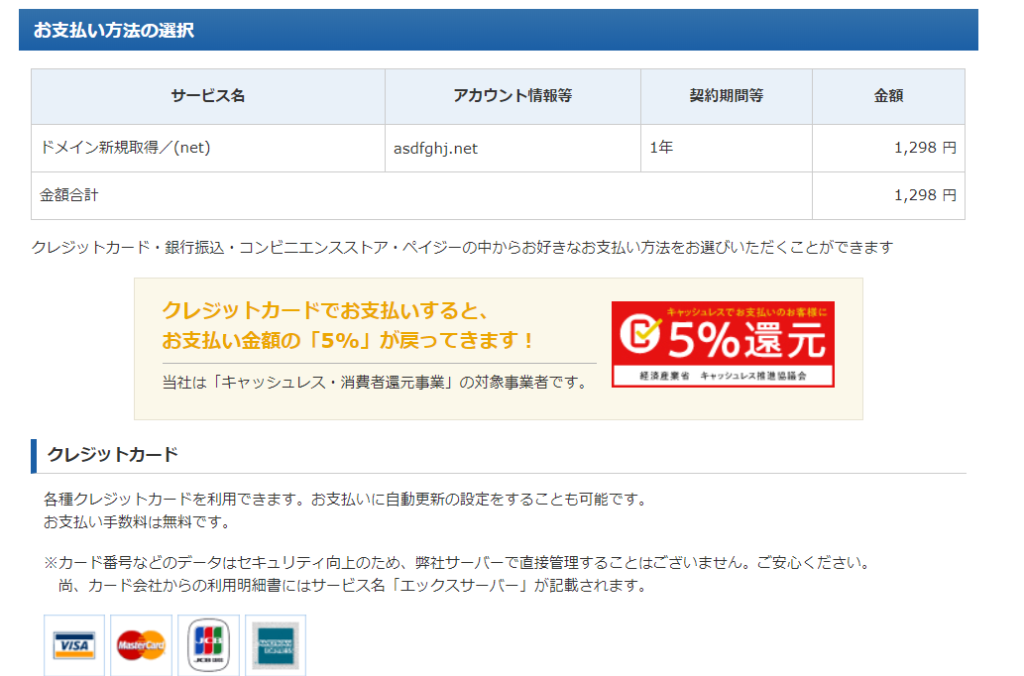Image resolution: width=1024 pixels, height=676 pixels.
Task: Click the cashless checkmark logo in banner
Action: pyautogui.click(x=640, y=334)
